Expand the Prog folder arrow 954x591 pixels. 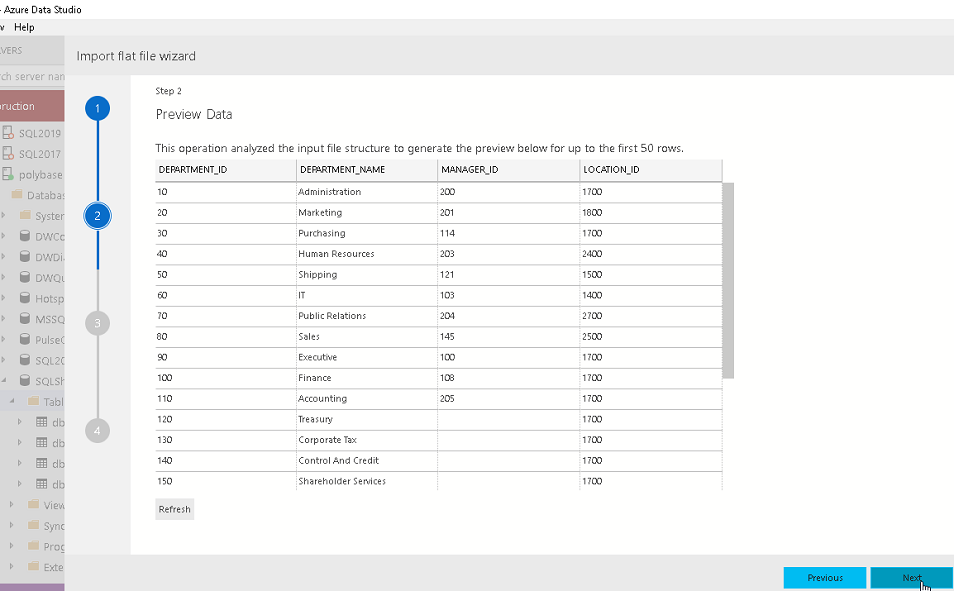pos(11,547)
